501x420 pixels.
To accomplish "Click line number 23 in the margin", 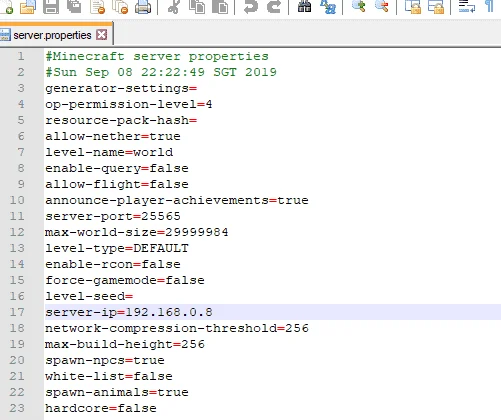I will (x=17, y=408).
